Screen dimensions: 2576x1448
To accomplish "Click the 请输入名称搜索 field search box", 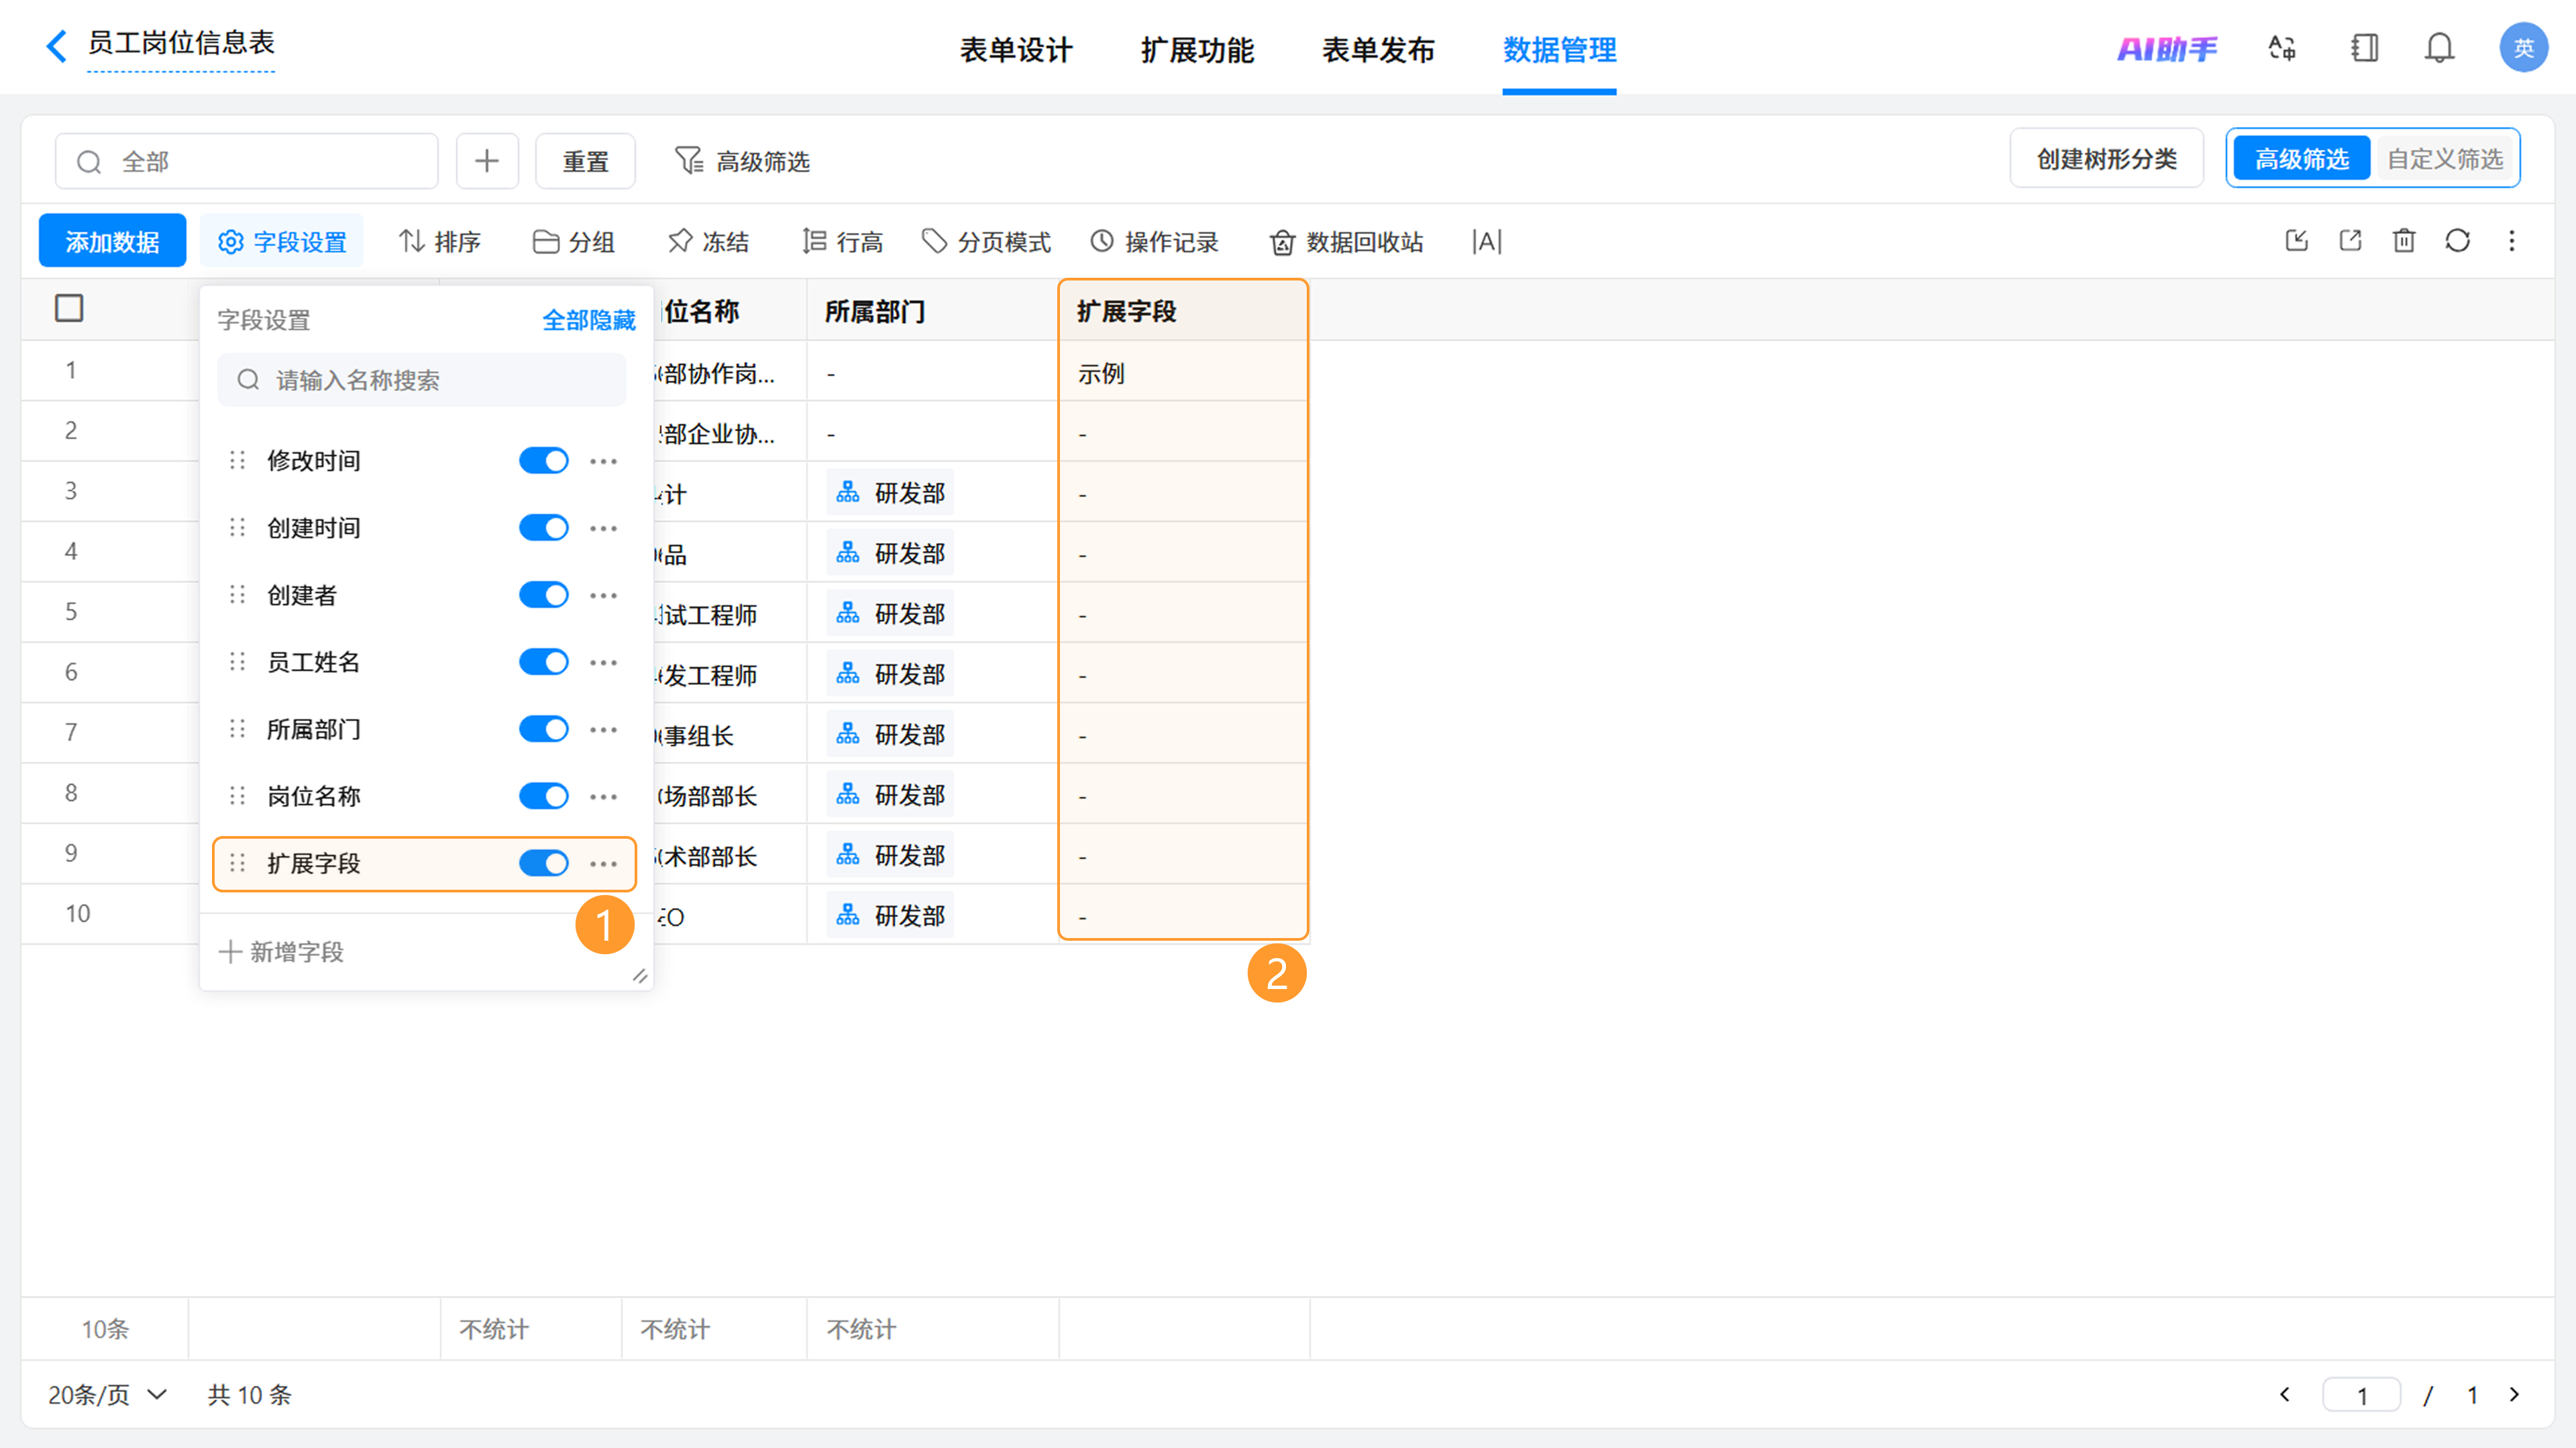I will [x=422, y=380].
